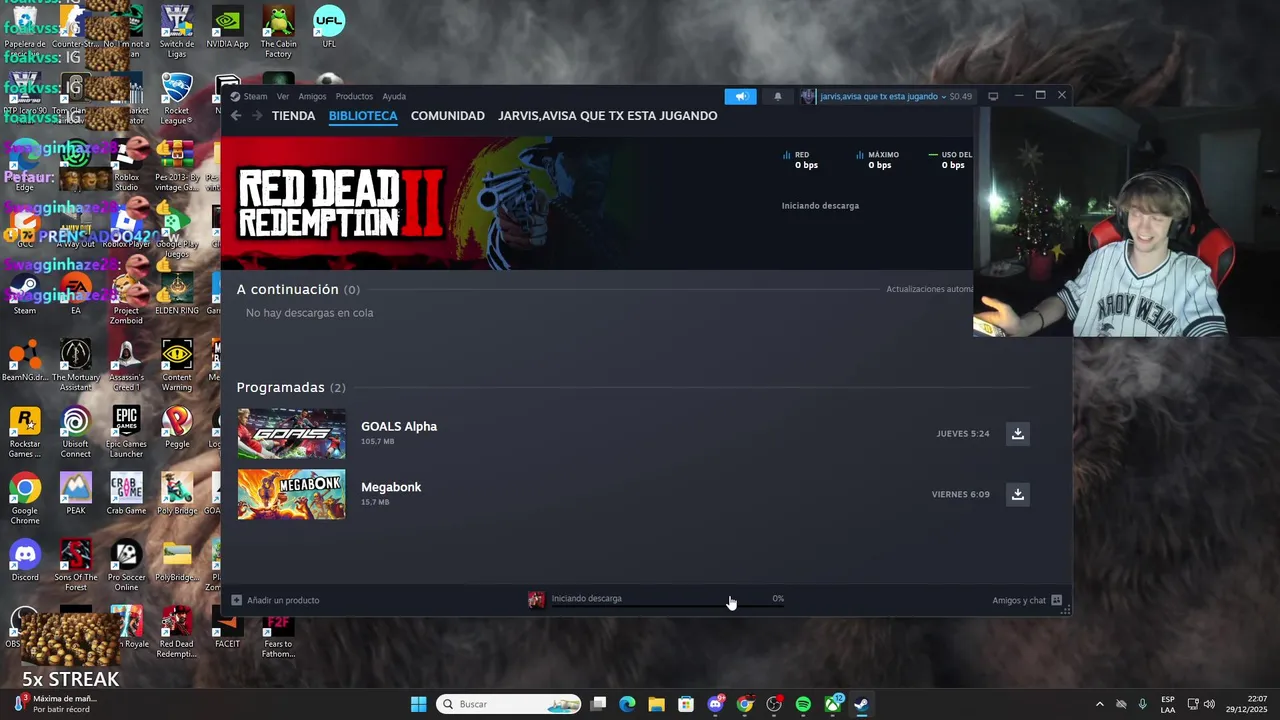
Task: Click the GOALS Alpha game thumbnail
Action: pos(291,434)
